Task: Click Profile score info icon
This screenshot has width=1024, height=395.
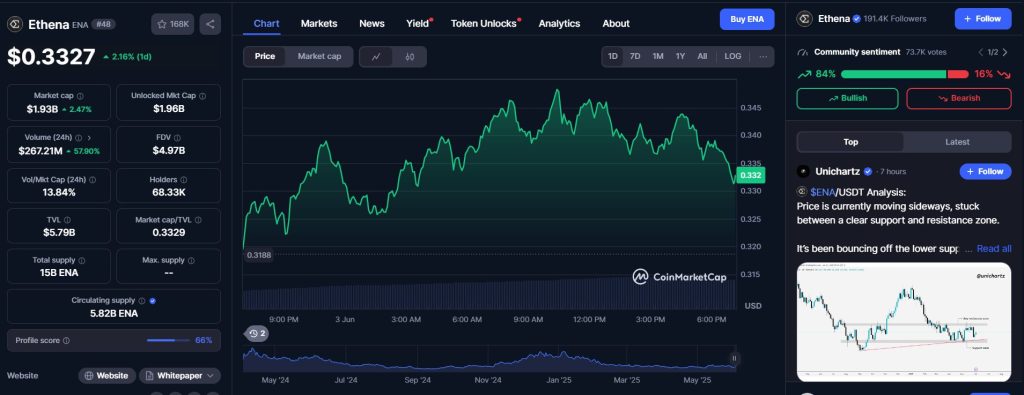Action: point(66,341)
